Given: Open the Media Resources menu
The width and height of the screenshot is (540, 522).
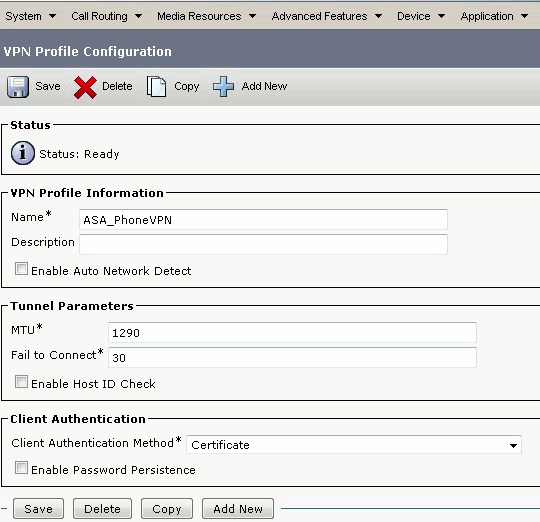Looking at the screenshot, I should tap(206, 16).
